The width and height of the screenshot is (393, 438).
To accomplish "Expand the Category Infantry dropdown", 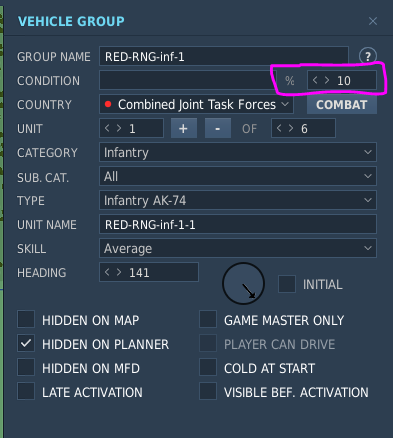I will pyautogui.click(x=238, y=152).
